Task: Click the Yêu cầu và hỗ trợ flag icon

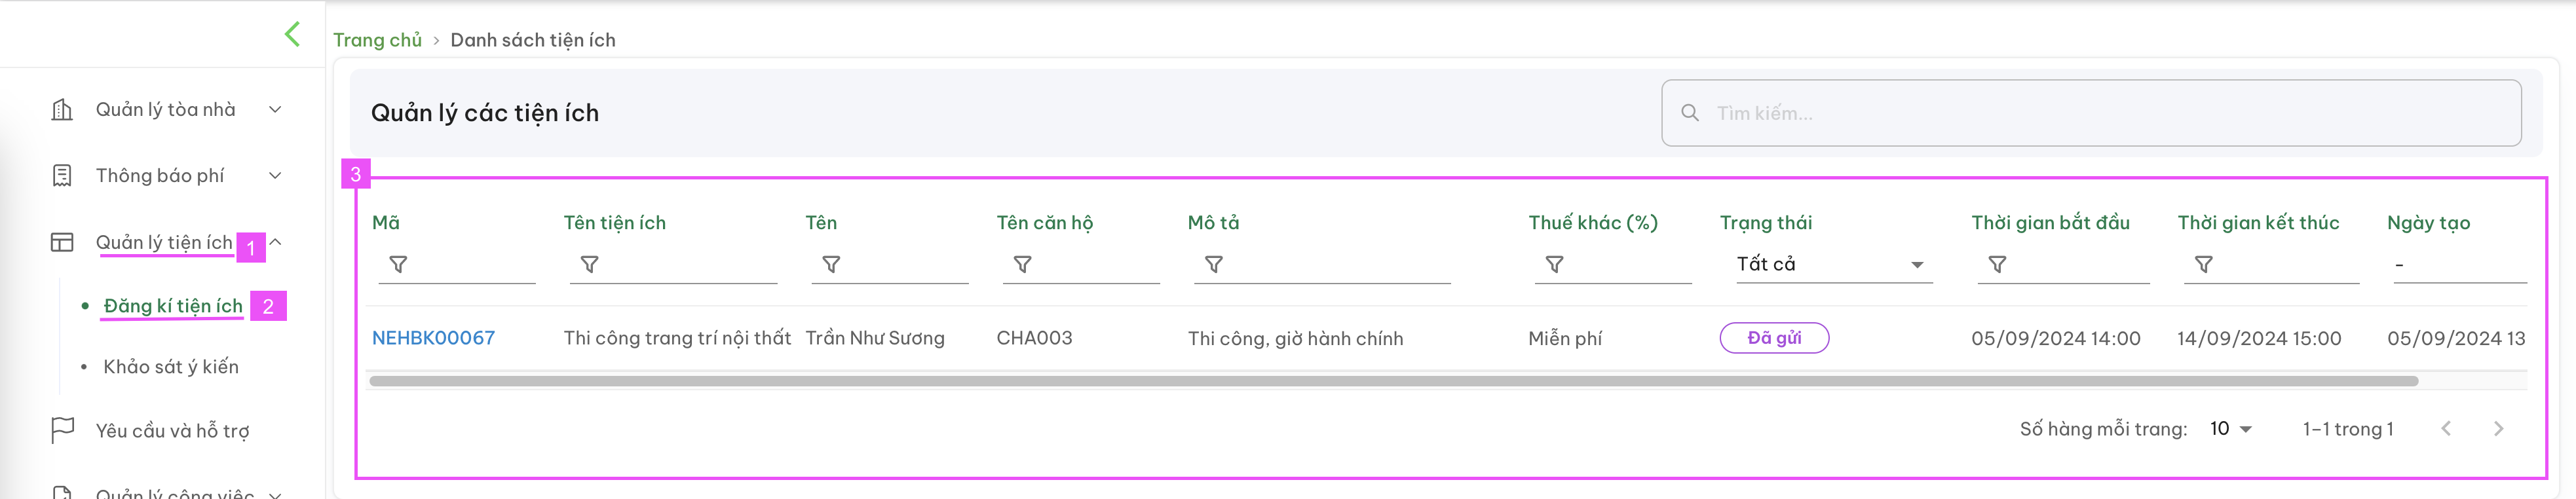Action: (x=62, y=430)
